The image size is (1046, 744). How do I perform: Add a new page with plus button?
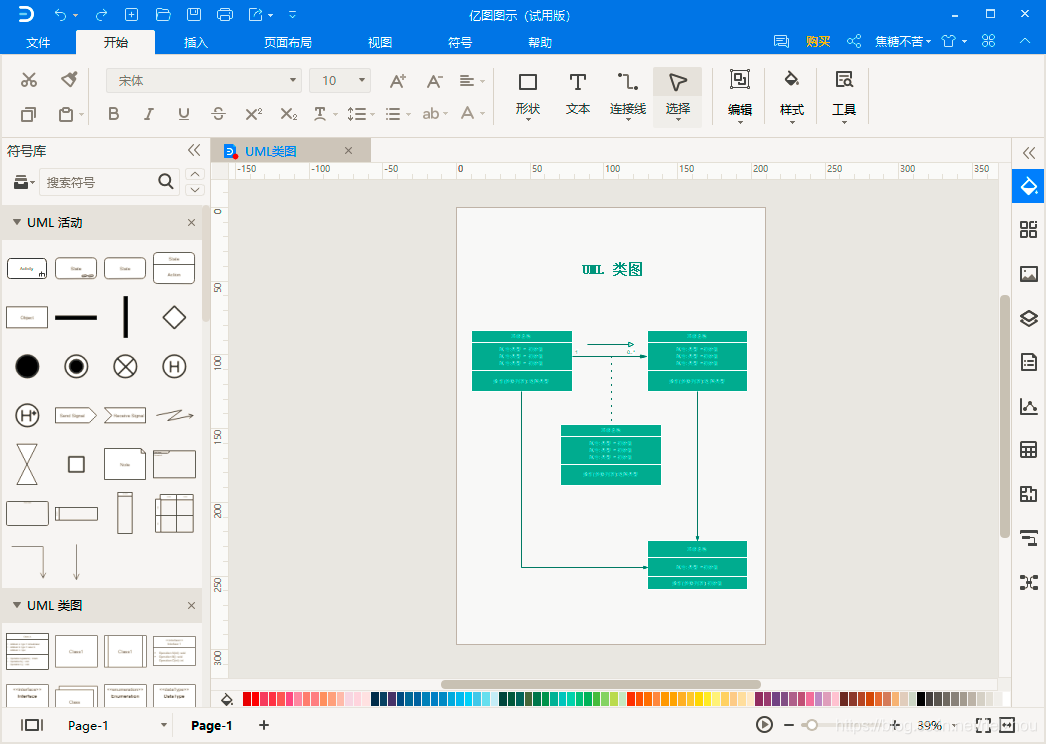[x=264, y=725]
